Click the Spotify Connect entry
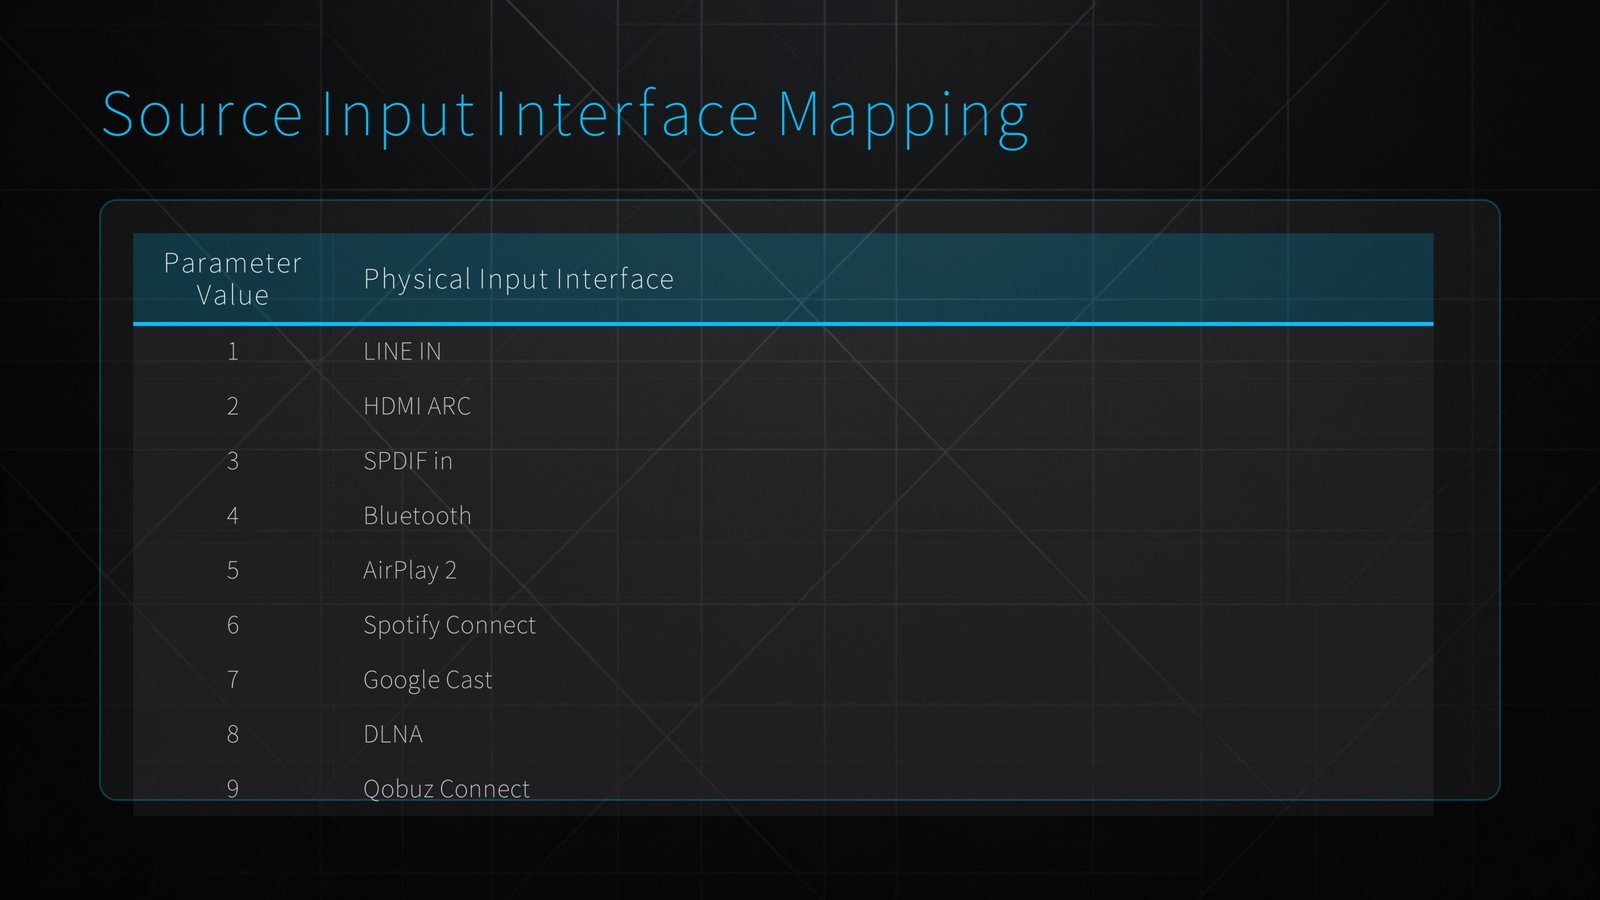Screen dimensions: 1600x900 click(x=449, y=624)
